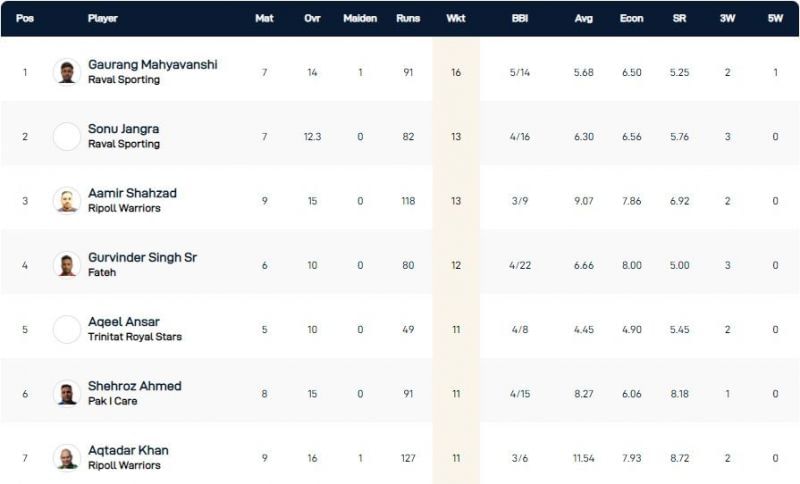
Task: Click the Pak I Care team name
Action: [112, 401]
